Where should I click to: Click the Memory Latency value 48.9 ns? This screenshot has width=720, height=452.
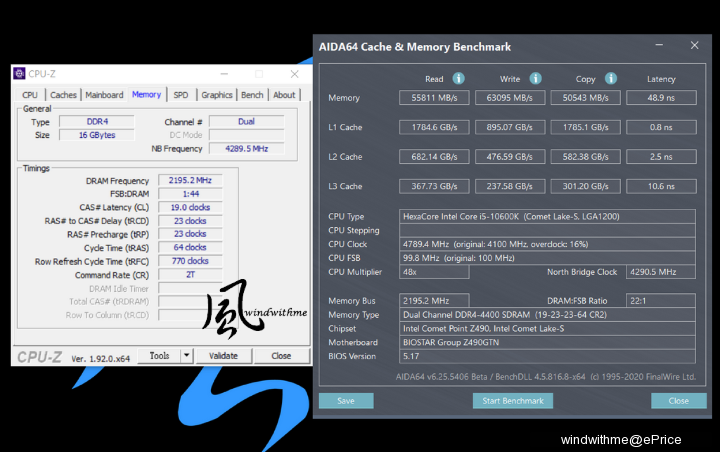(x=661, y=98)
